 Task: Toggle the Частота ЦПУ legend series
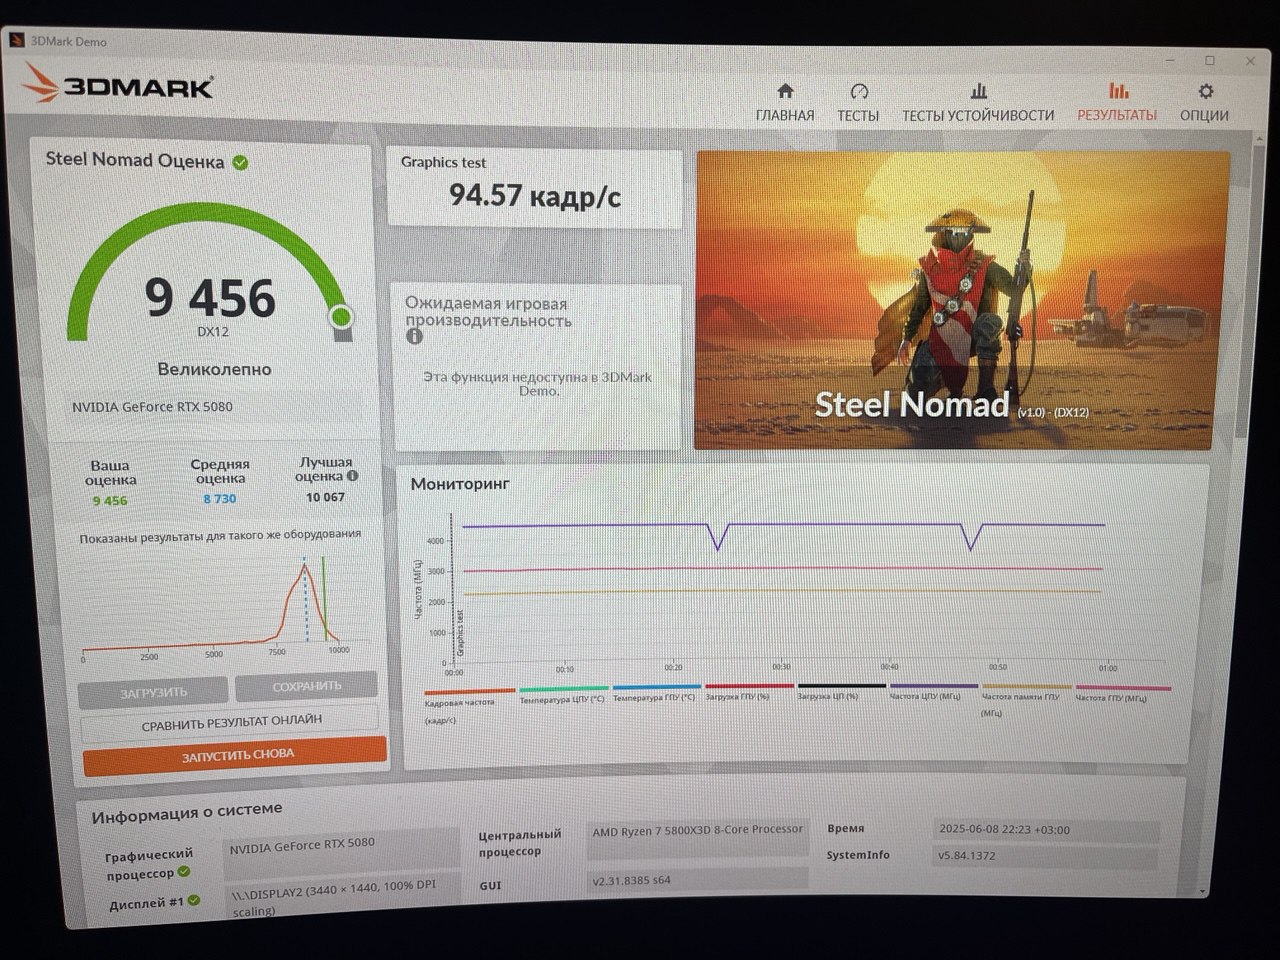click(933, 692)
